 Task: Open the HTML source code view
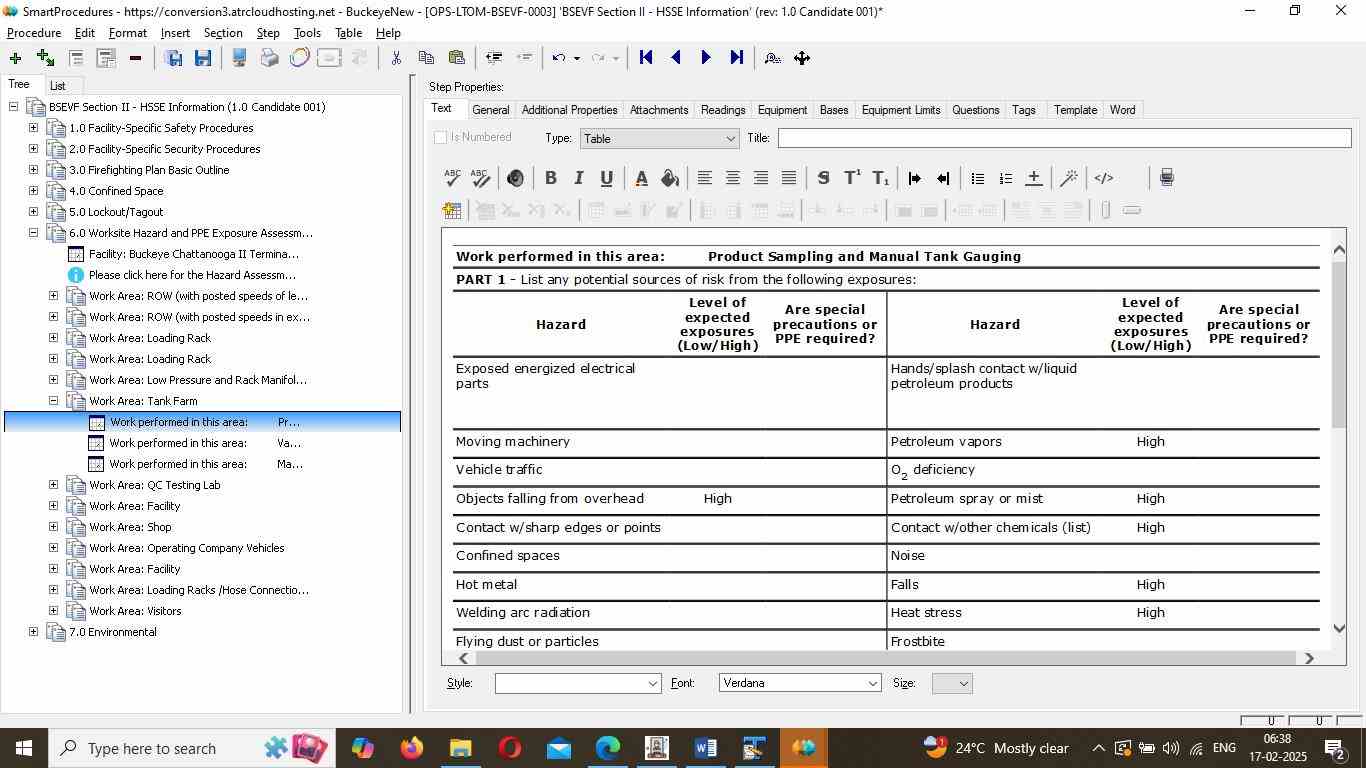coord(1104,178)
